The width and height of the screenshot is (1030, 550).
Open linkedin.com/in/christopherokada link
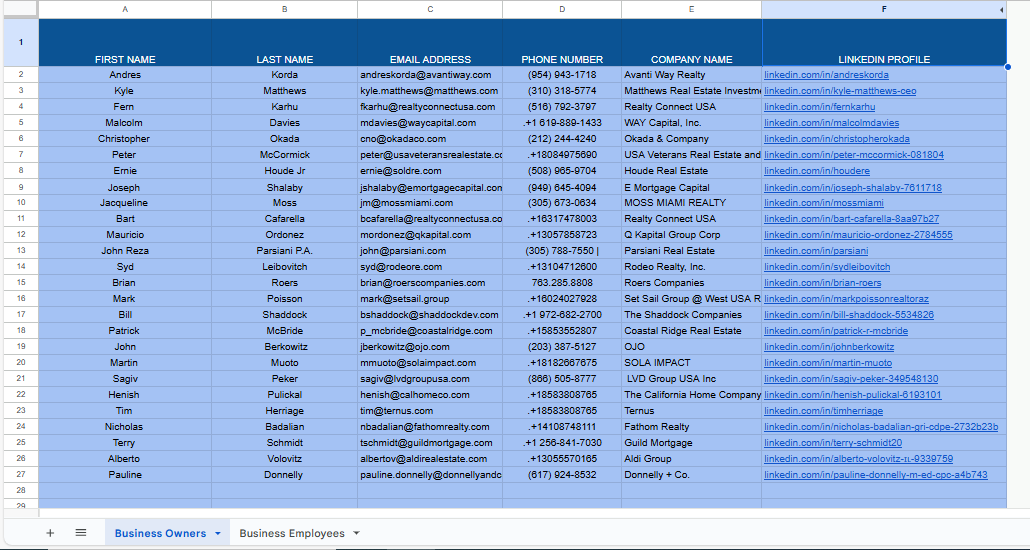(837, 139)
